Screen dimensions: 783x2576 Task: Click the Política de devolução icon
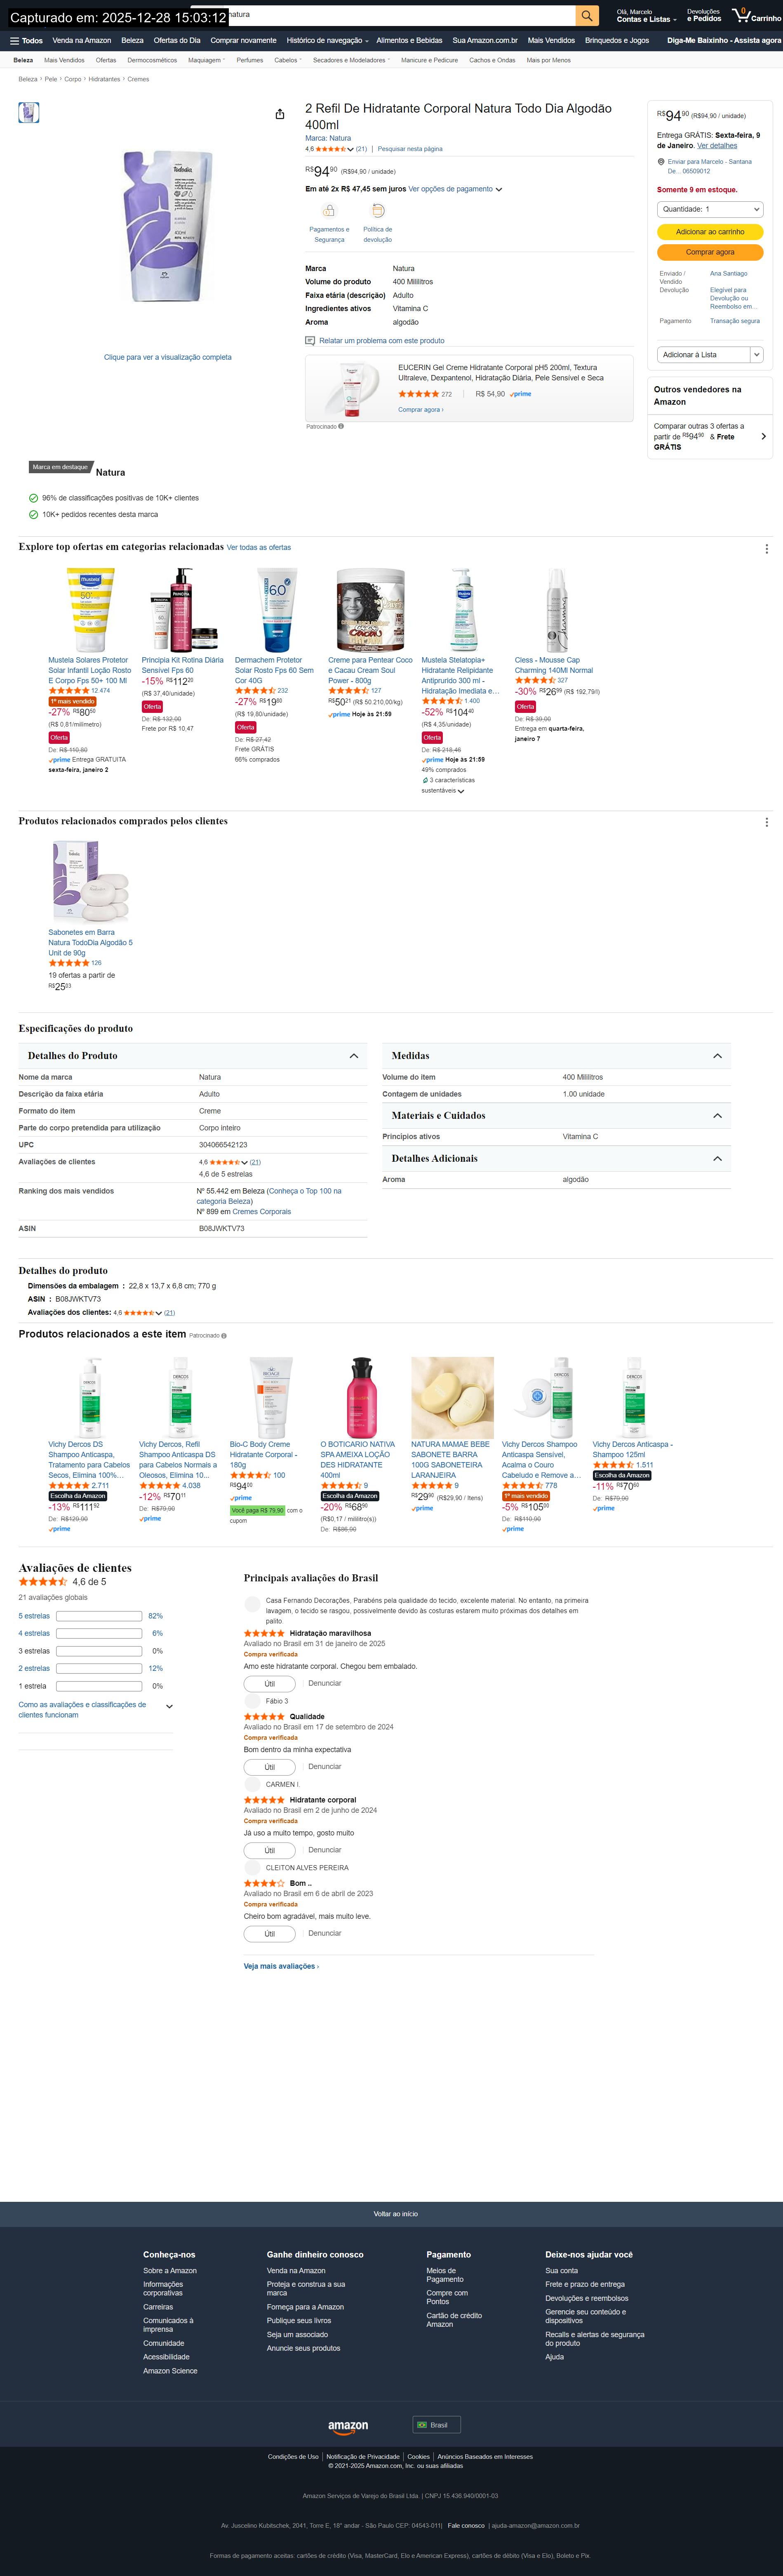coord(377,211)
